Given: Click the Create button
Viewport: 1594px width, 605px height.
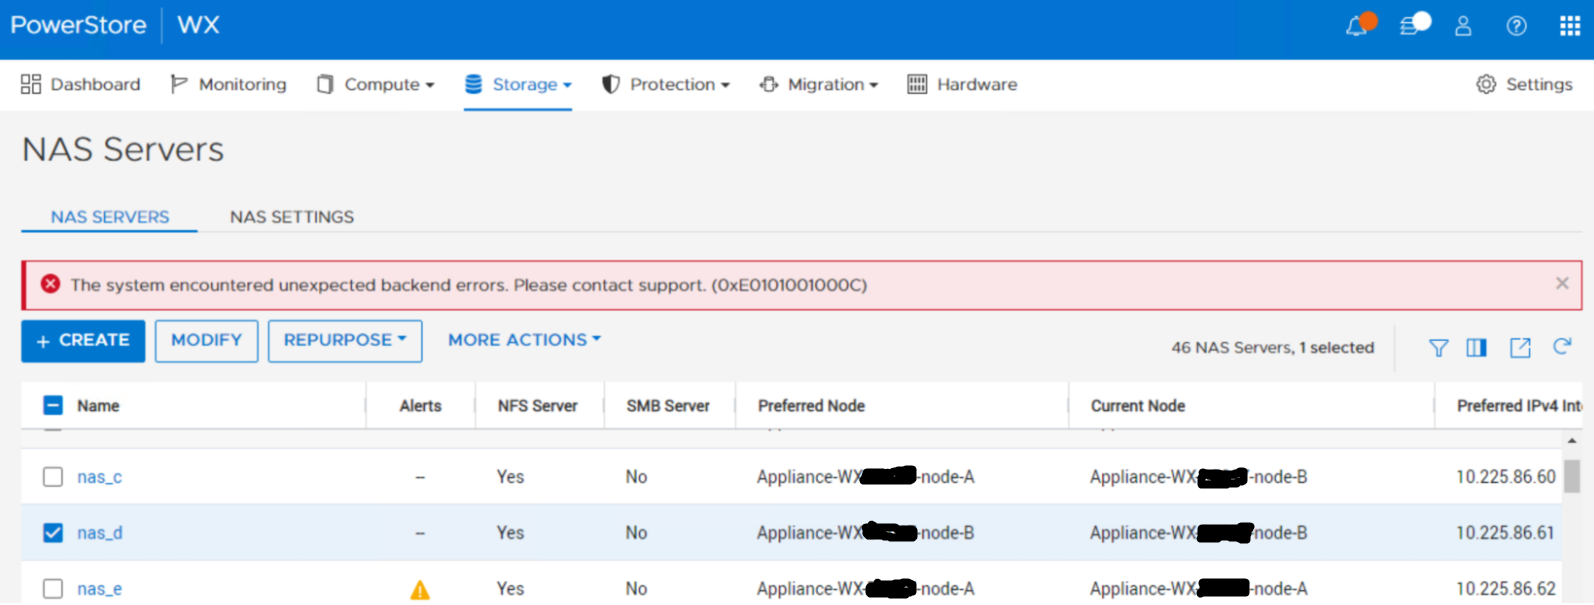Looking at the screenshot, I should tap(83, 341).
